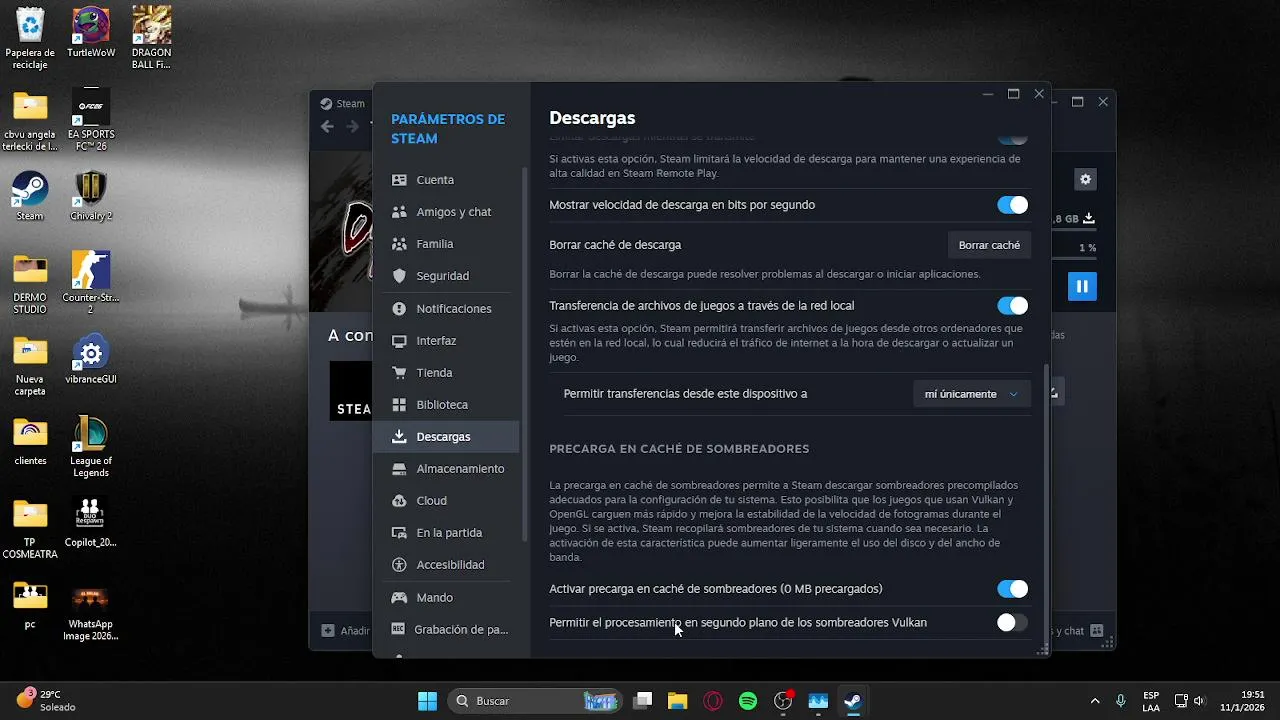Viewport: 1280px width, 720px height.
Task: Disable game file transfer over local network
Action: tap(1012, 306)
